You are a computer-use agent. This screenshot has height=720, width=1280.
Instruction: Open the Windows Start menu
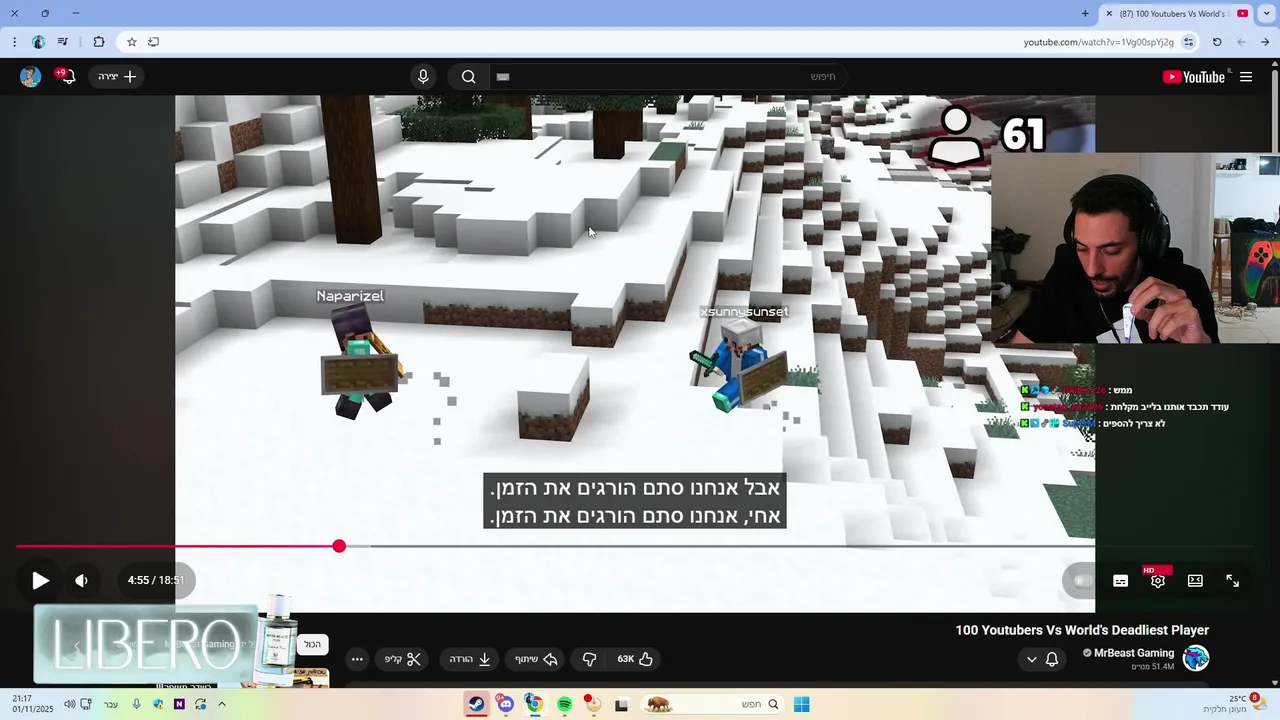click(x=801, y=704)
